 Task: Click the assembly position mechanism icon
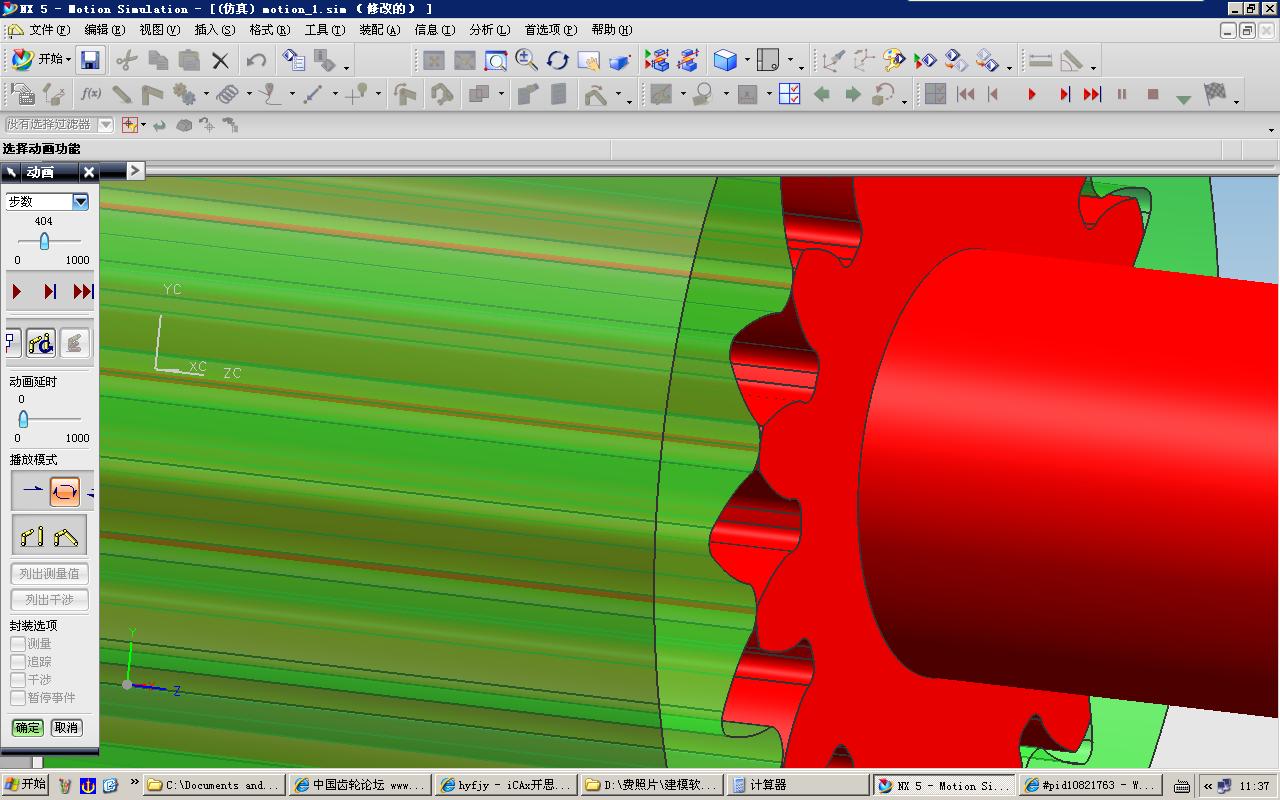(66, 535)
